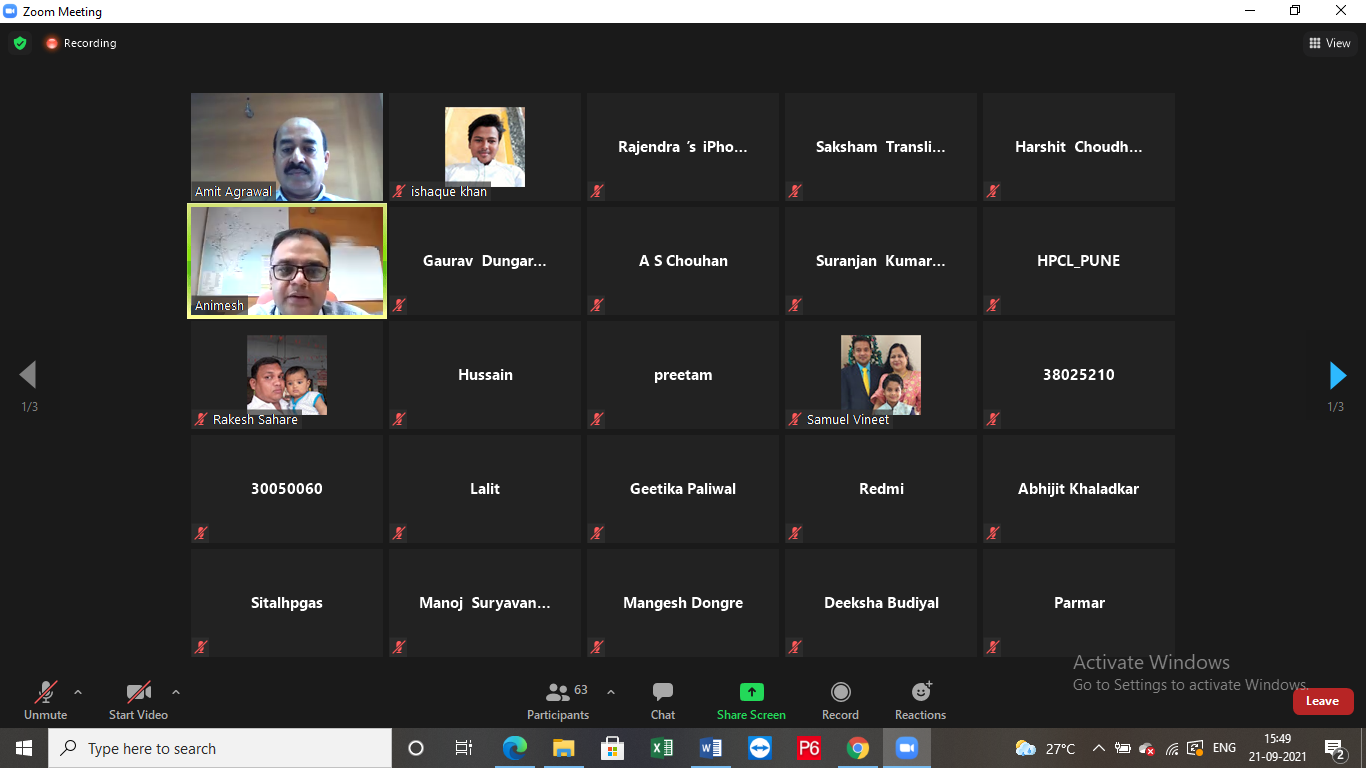The height and width of the screenshot is (768, 1366).
Task: Toggle meeting Record button
Action: 840,700
